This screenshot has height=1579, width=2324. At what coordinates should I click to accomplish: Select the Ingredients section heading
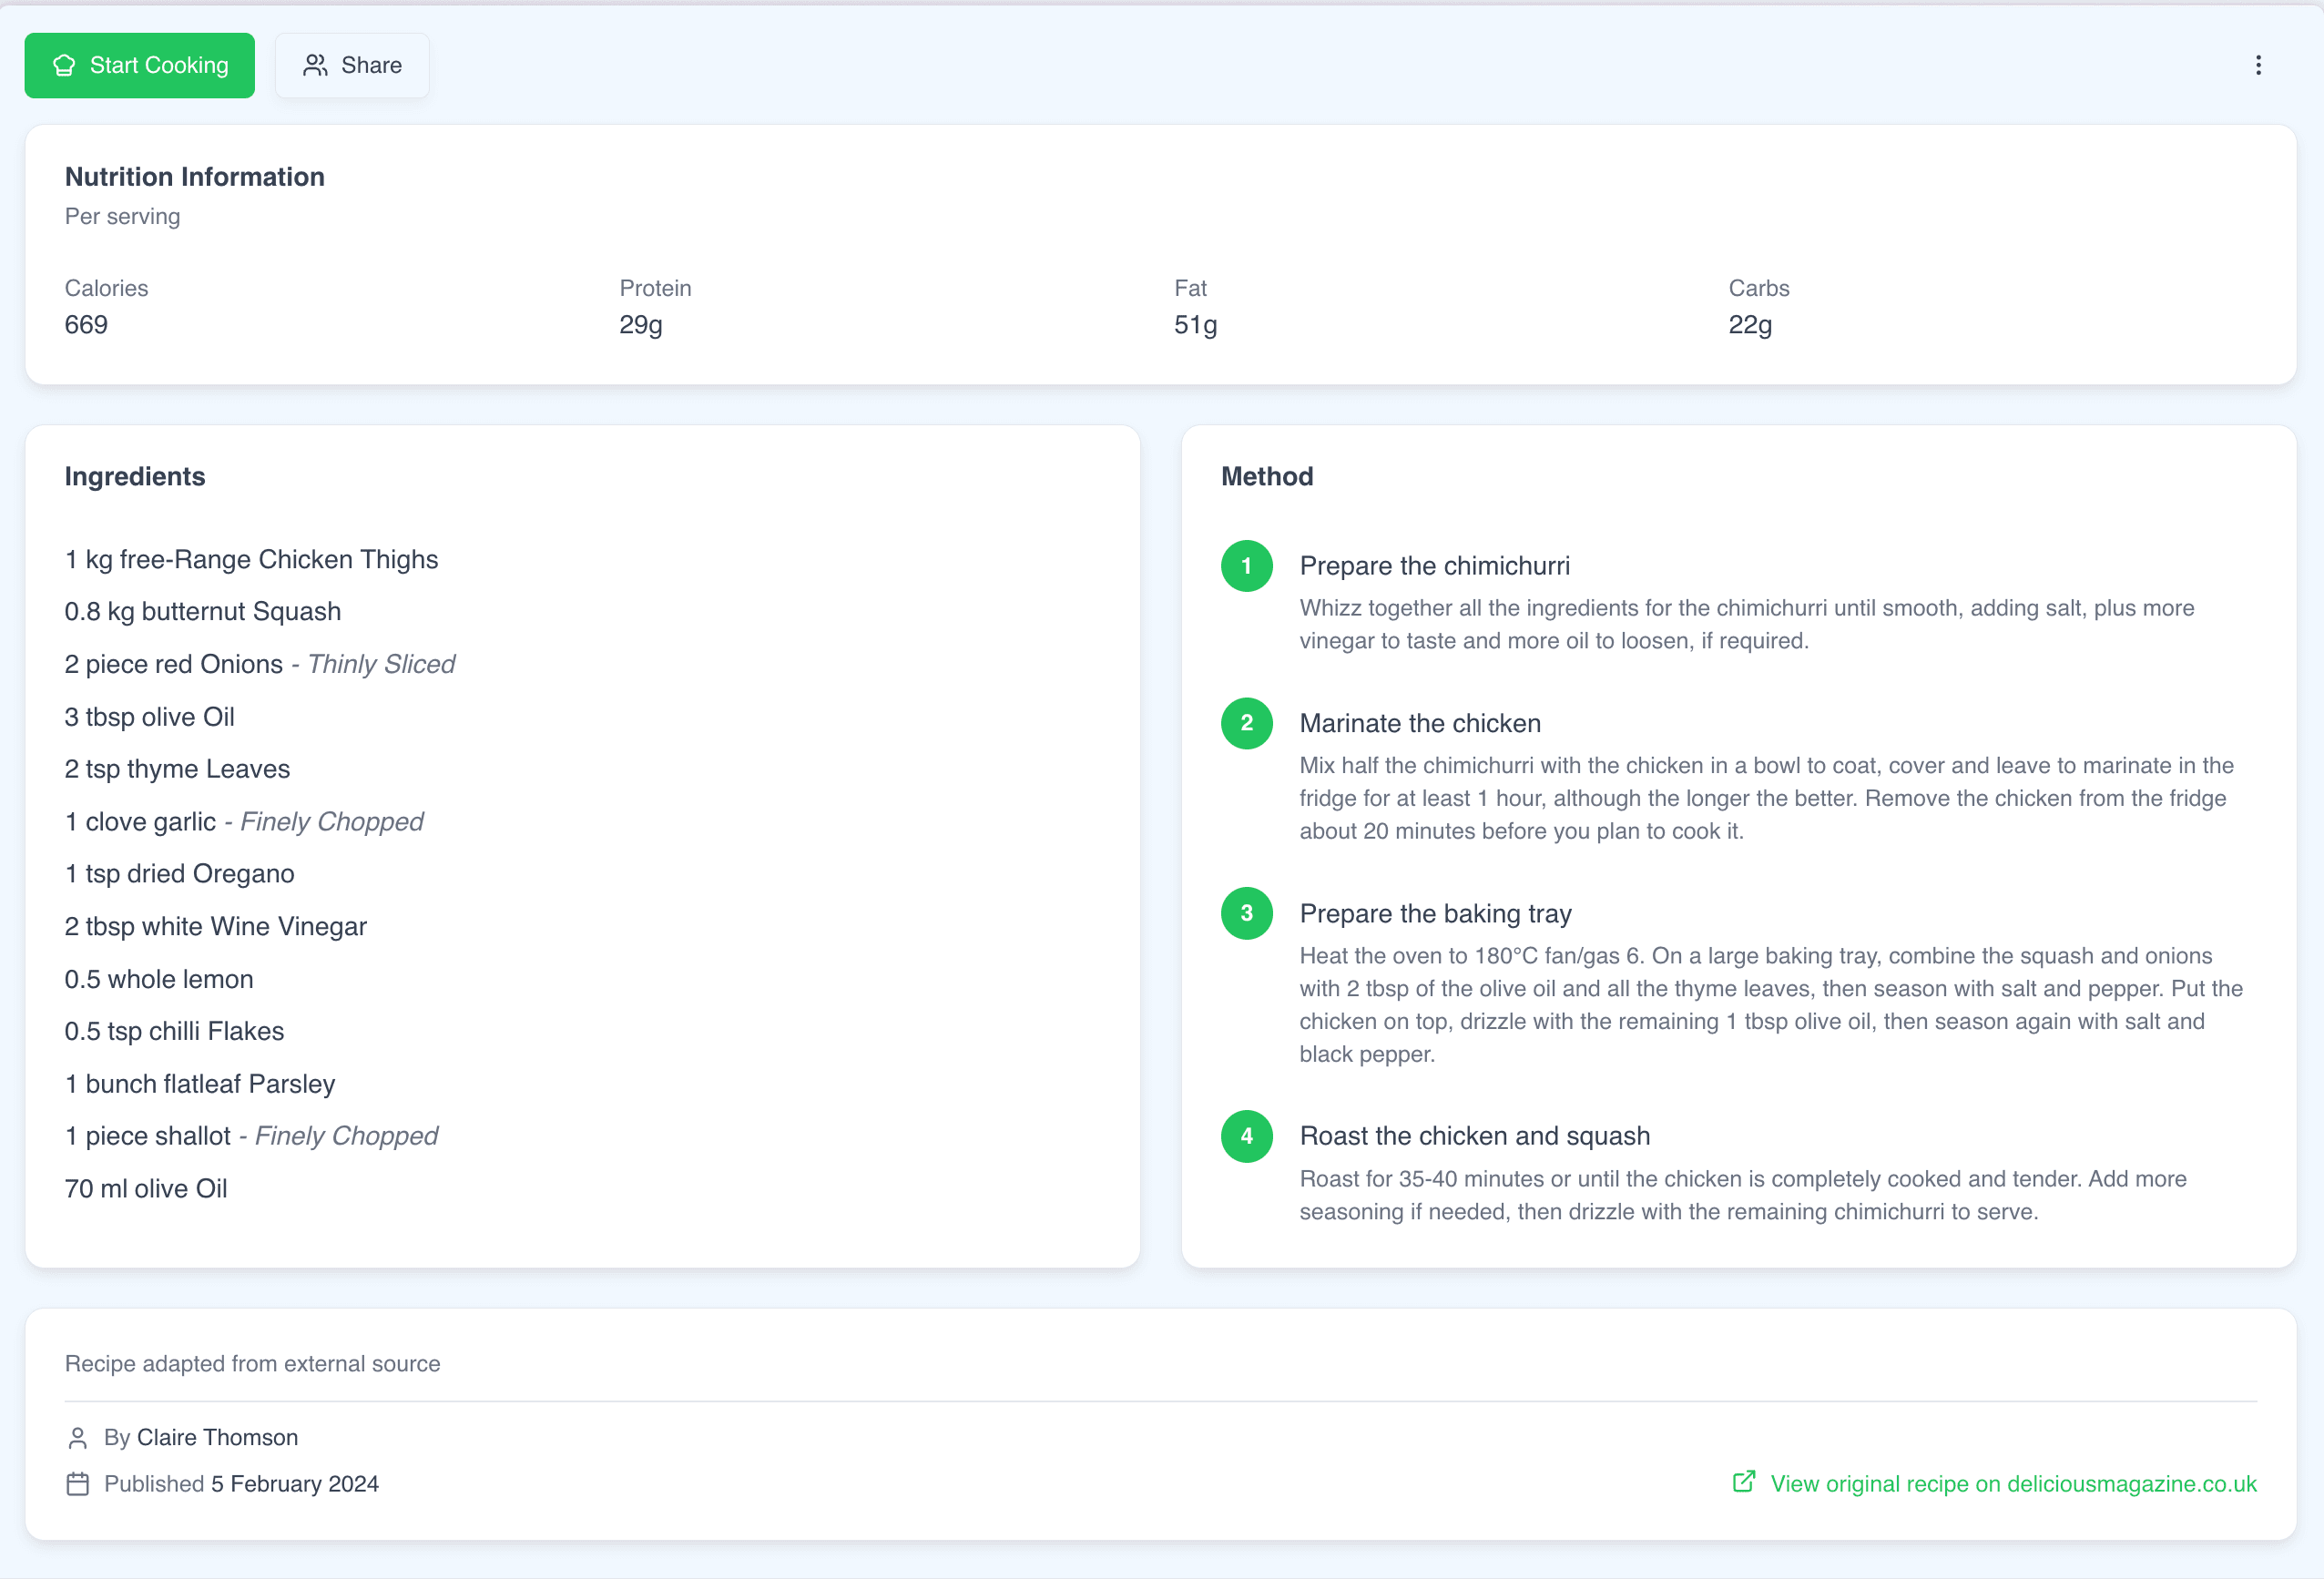click(135, 477)
